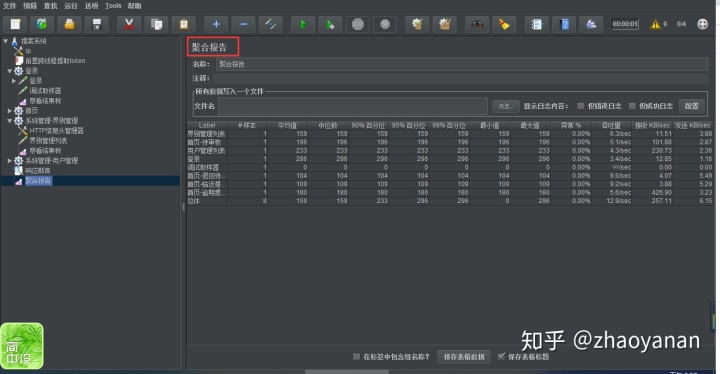Open the Templates toolbar icon
The width and height of the screenshot is (720, 374).
(x=42, y=24)
